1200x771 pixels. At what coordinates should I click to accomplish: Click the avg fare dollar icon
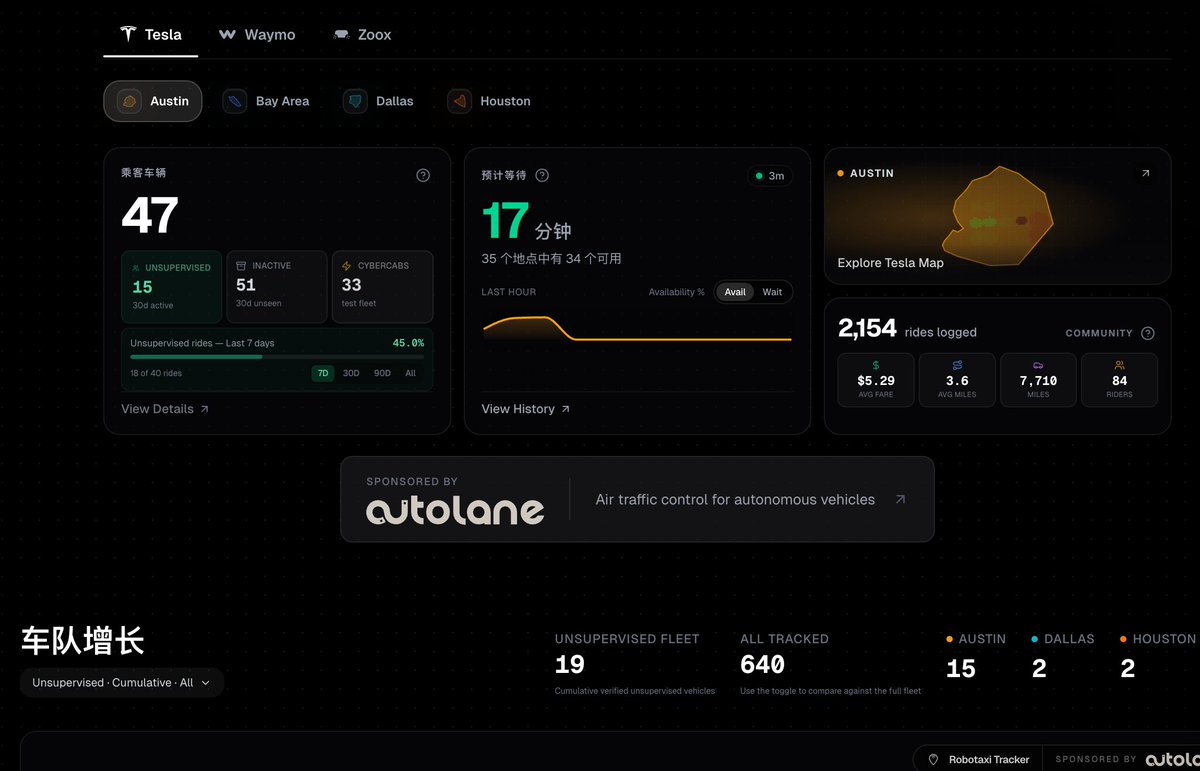(876, 366)
